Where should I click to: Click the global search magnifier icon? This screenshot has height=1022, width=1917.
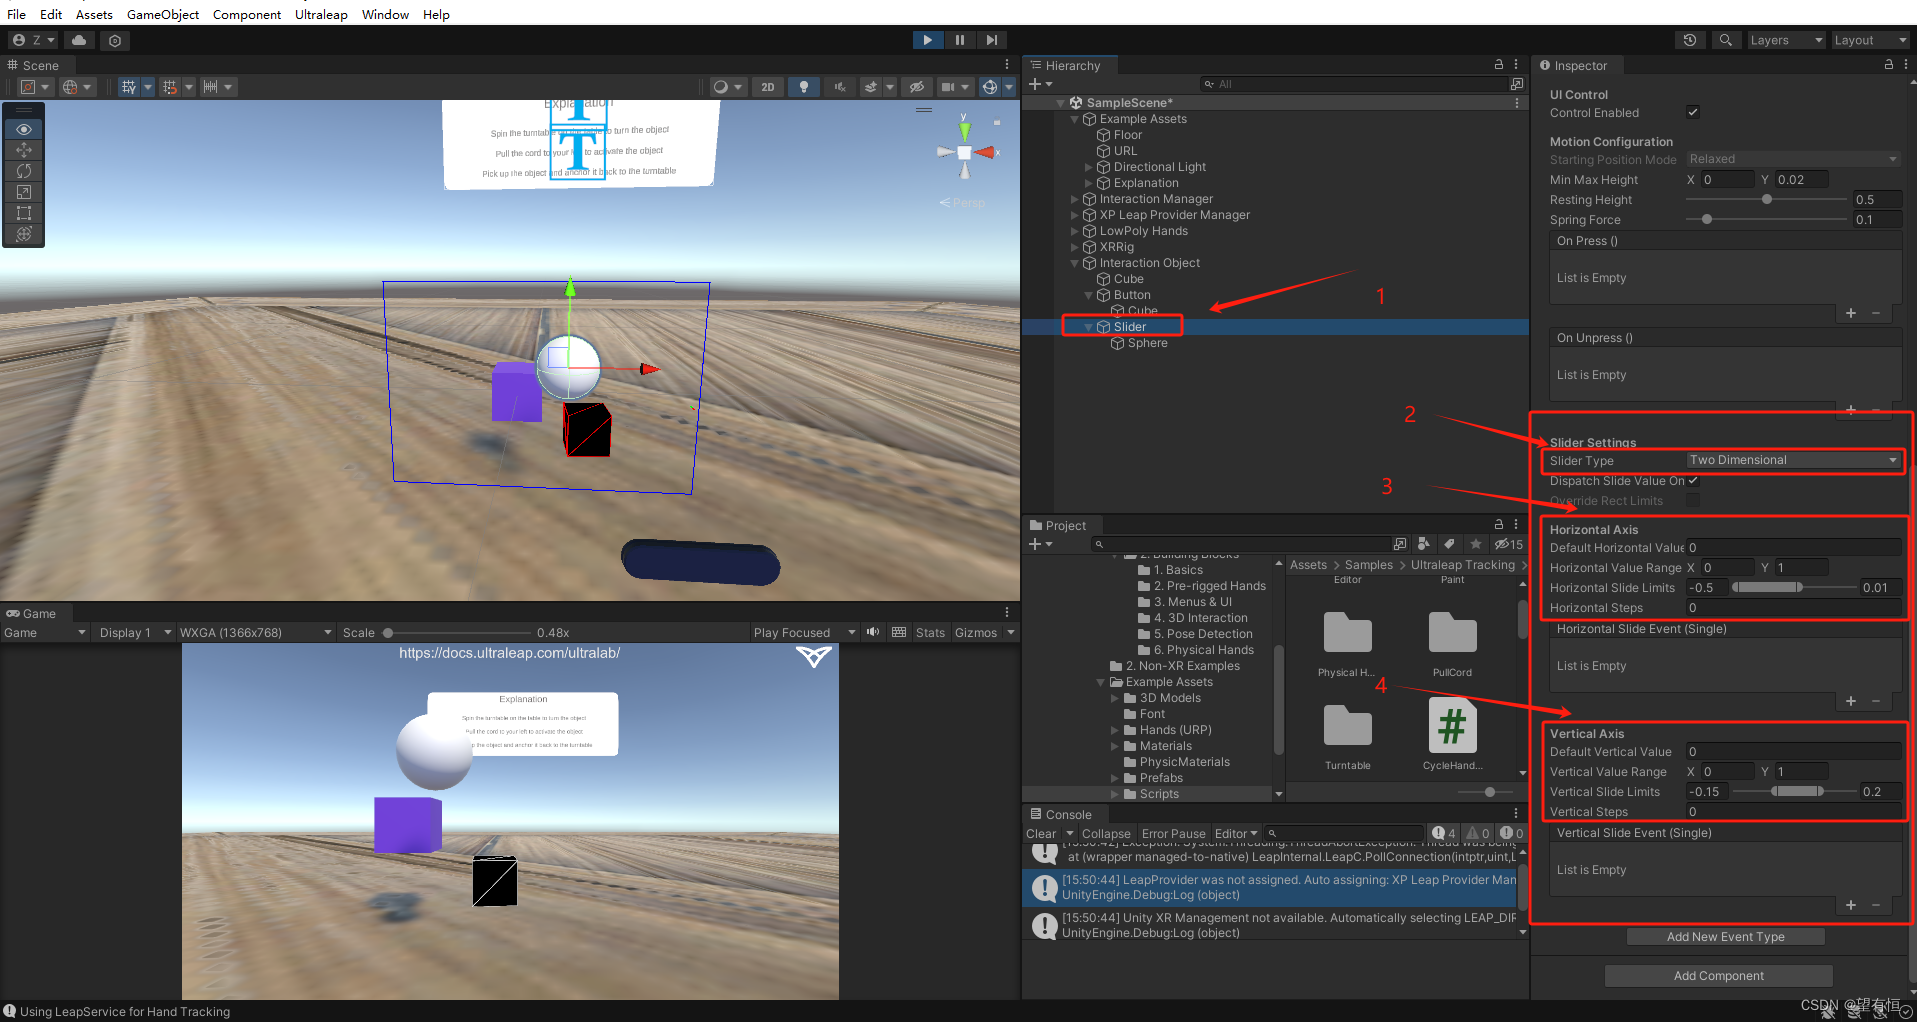point(1725,40)
